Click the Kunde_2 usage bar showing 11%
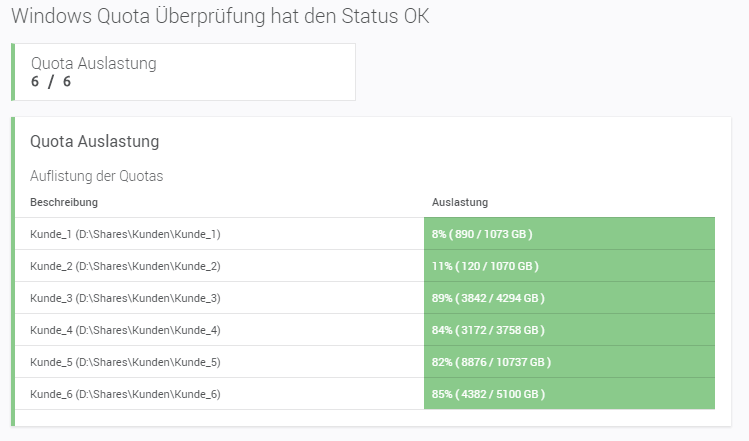The width and height of the screenshot is (749, 441). (x=569, y=266)
